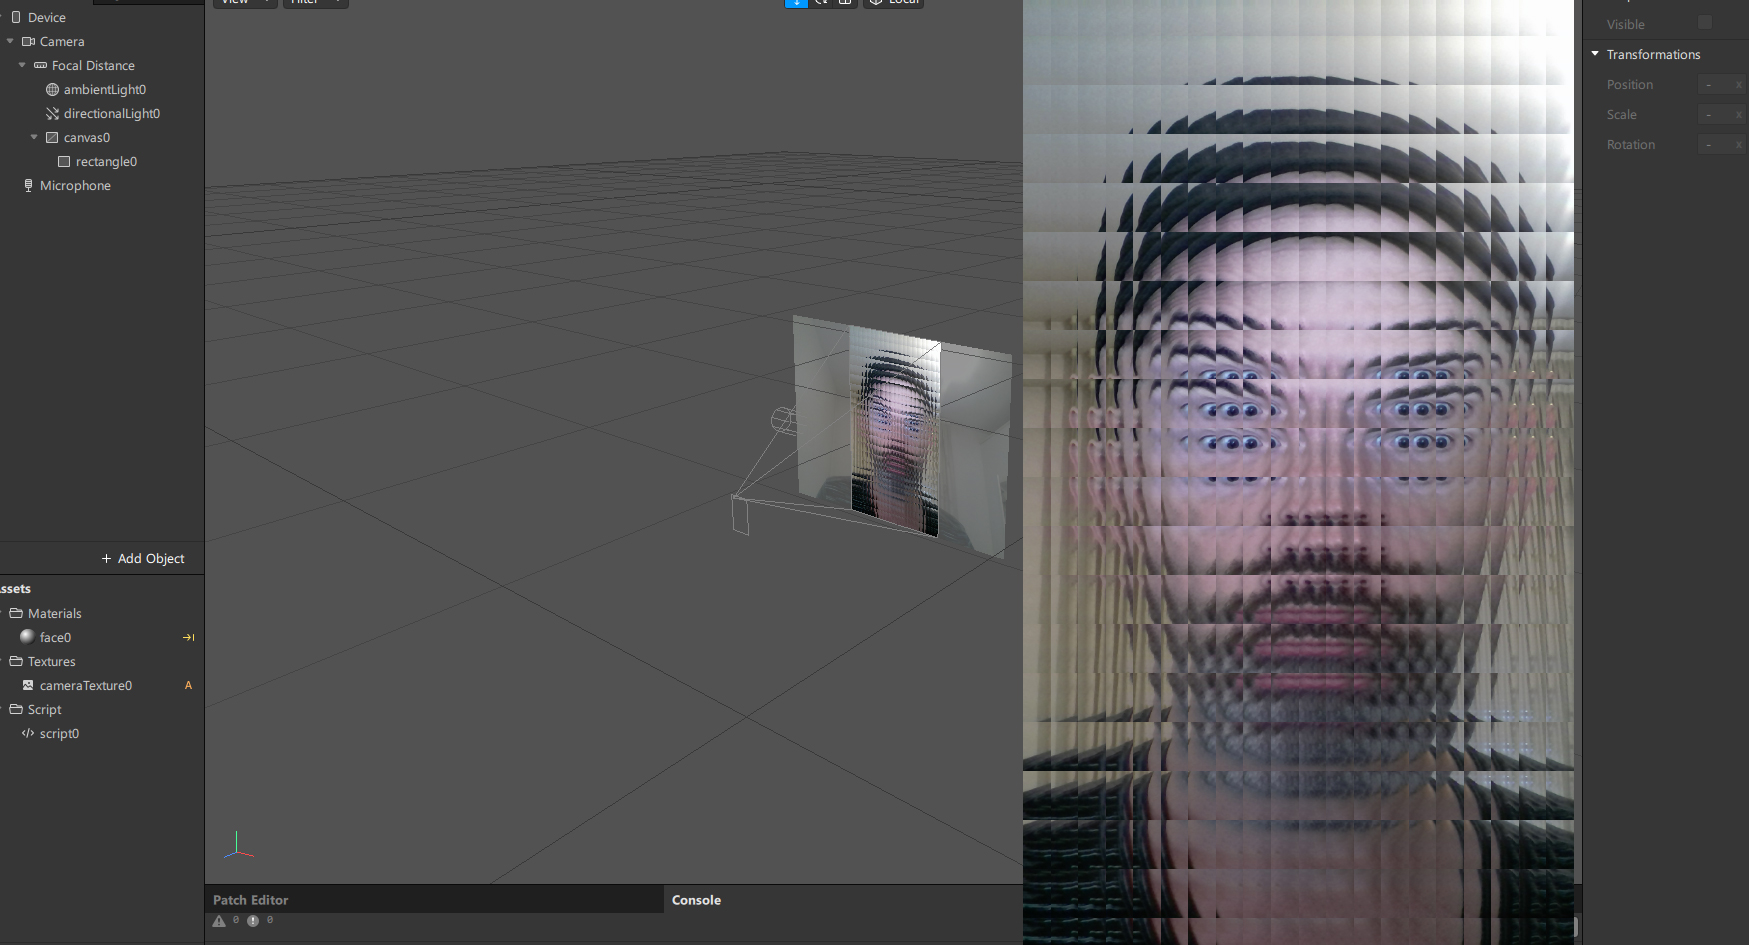Click the warning triangle icon in console bar
This screenshot has width=1749, height=945.
[219, 921]
